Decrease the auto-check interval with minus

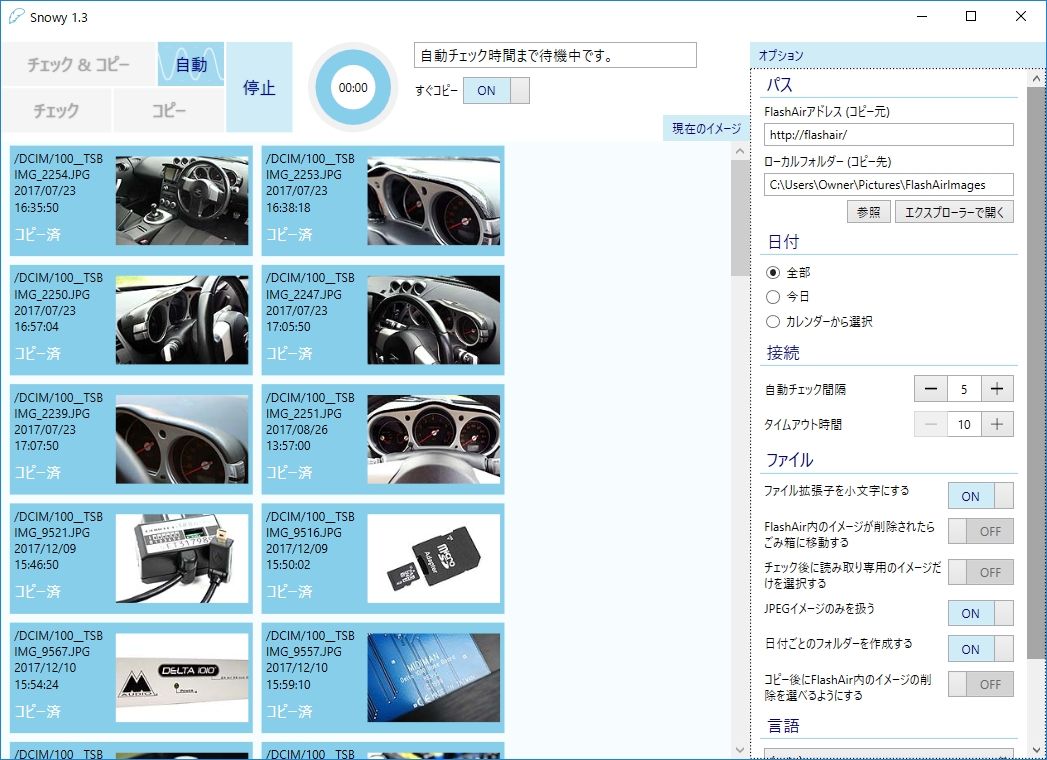click(x=931, y=389)
